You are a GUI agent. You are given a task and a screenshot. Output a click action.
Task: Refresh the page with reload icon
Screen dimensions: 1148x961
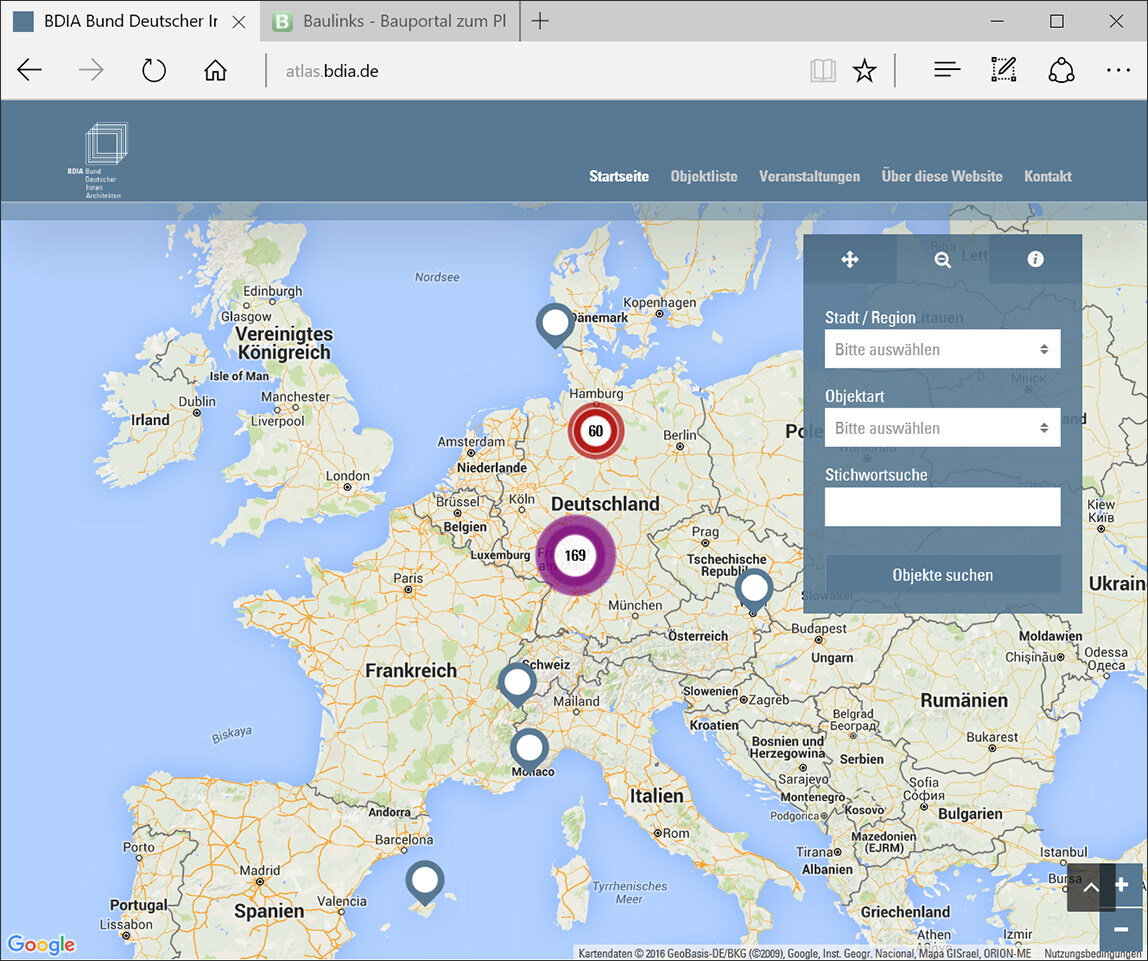(154, 70)
